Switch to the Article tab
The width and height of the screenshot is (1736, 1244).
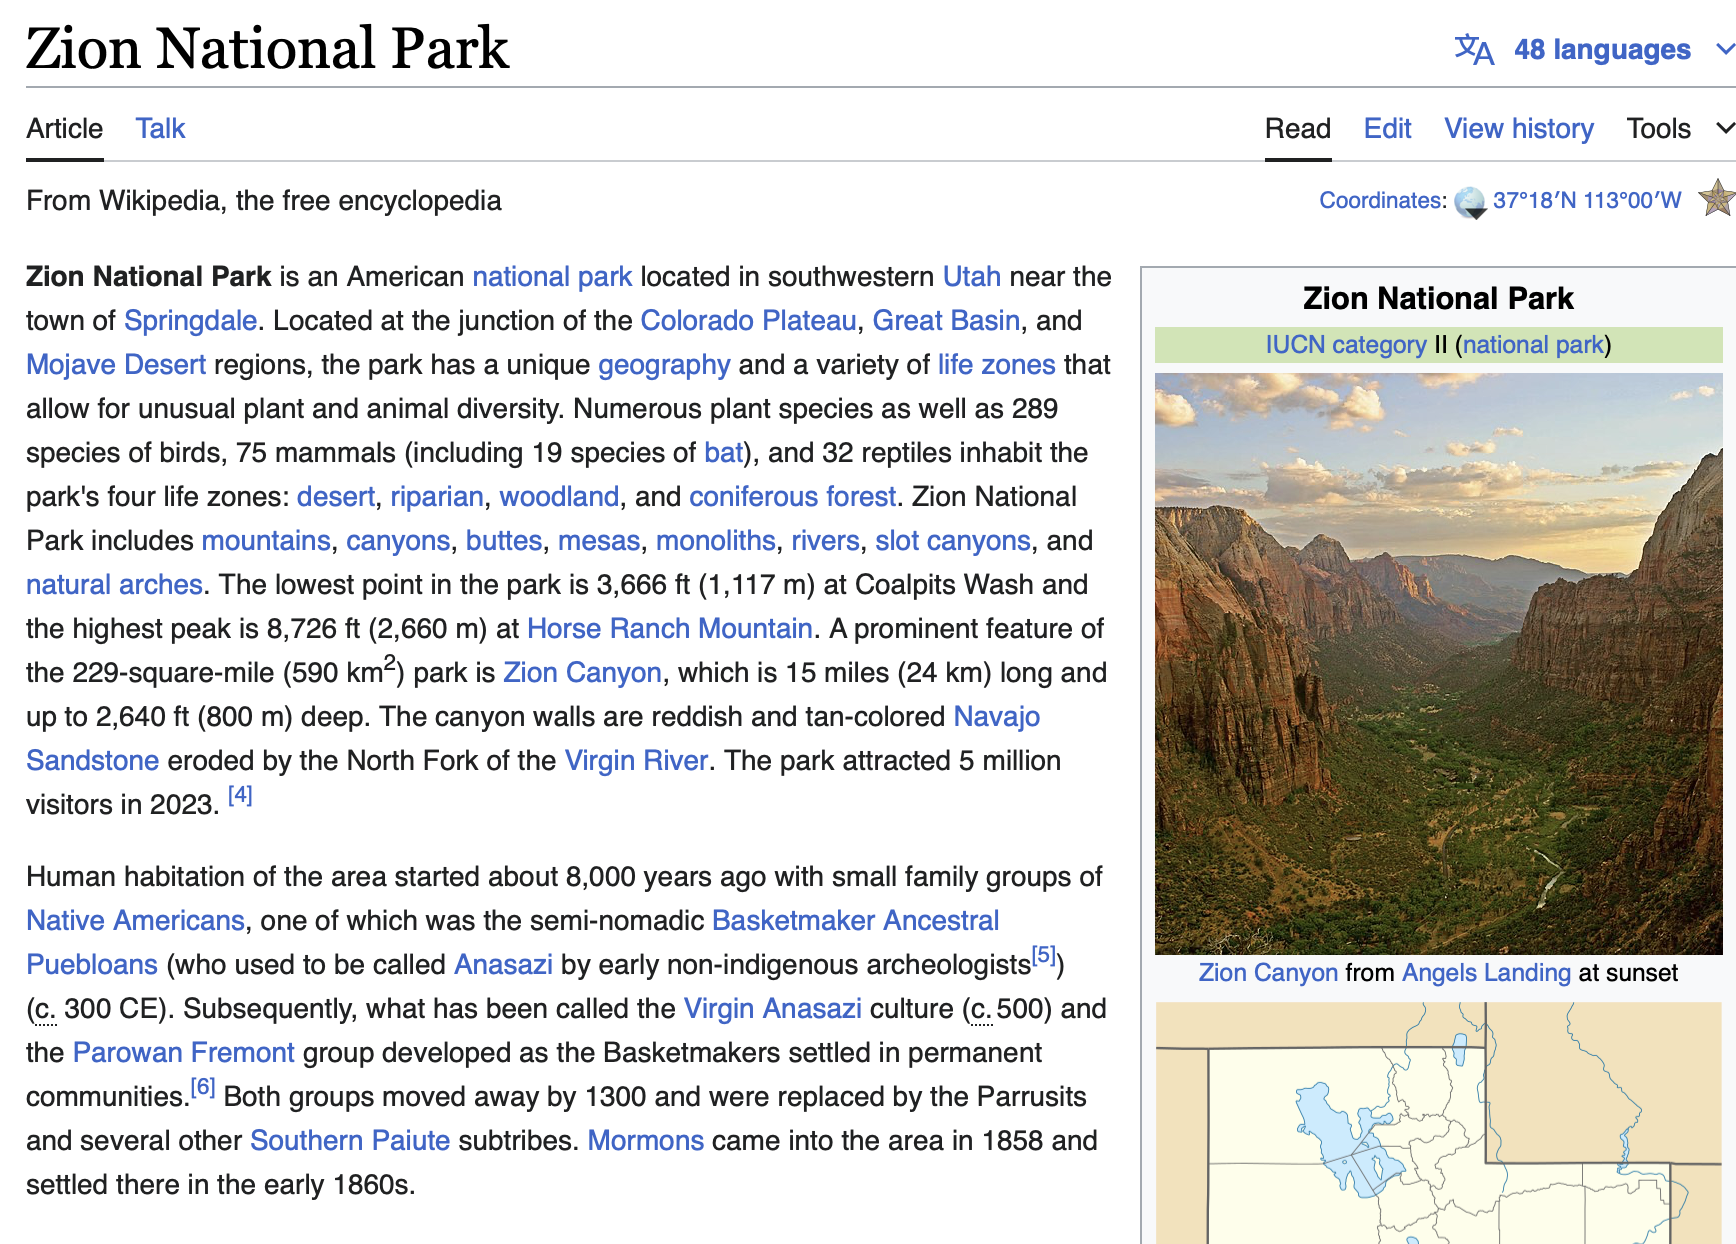(65, 128)
